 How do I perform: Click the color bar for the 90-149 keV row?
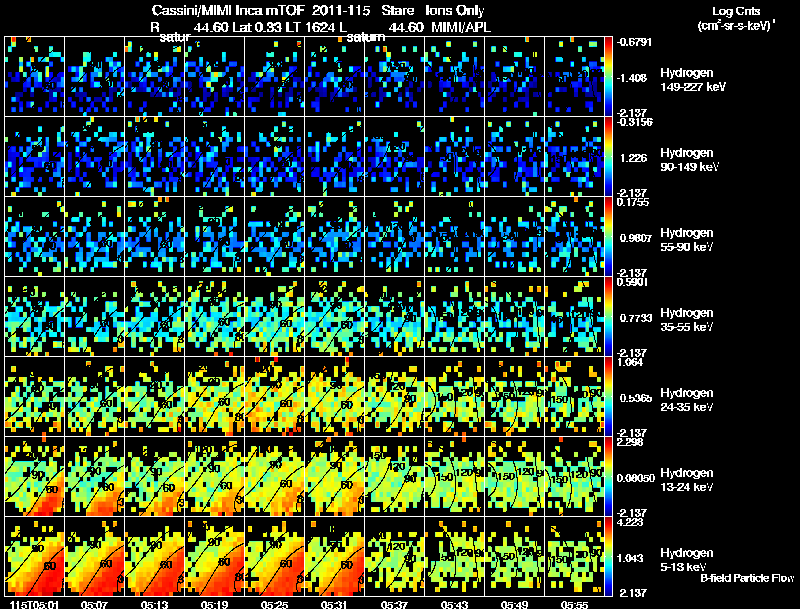coord(608,157)
